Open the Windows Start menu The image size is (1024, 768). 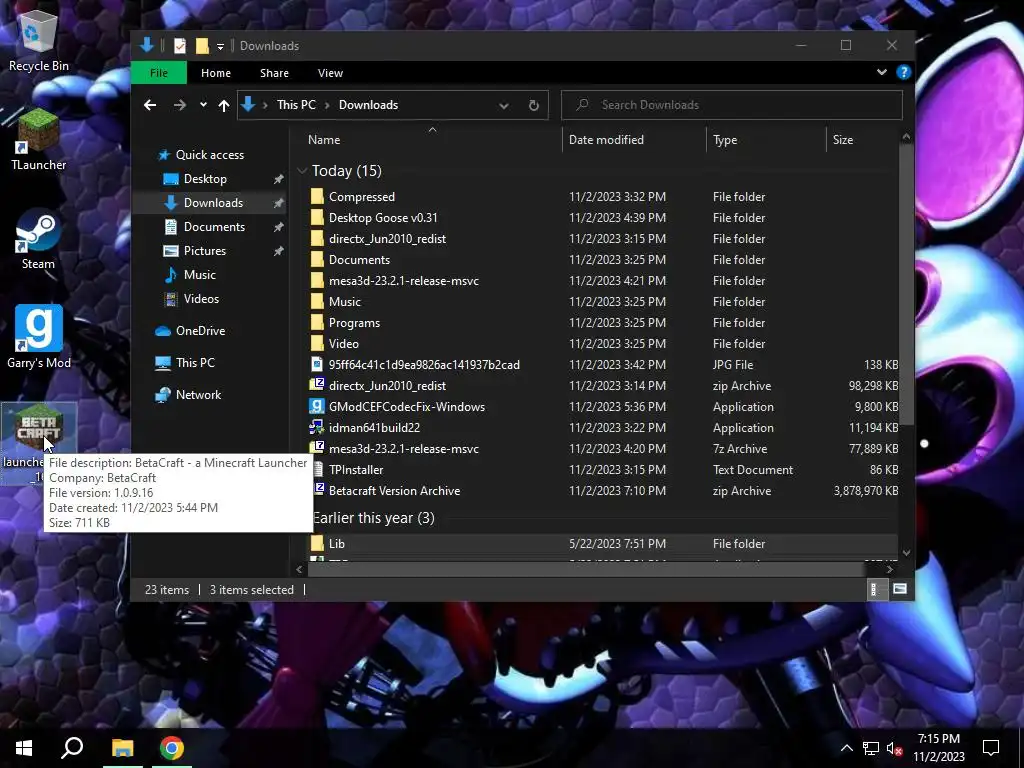24,748
